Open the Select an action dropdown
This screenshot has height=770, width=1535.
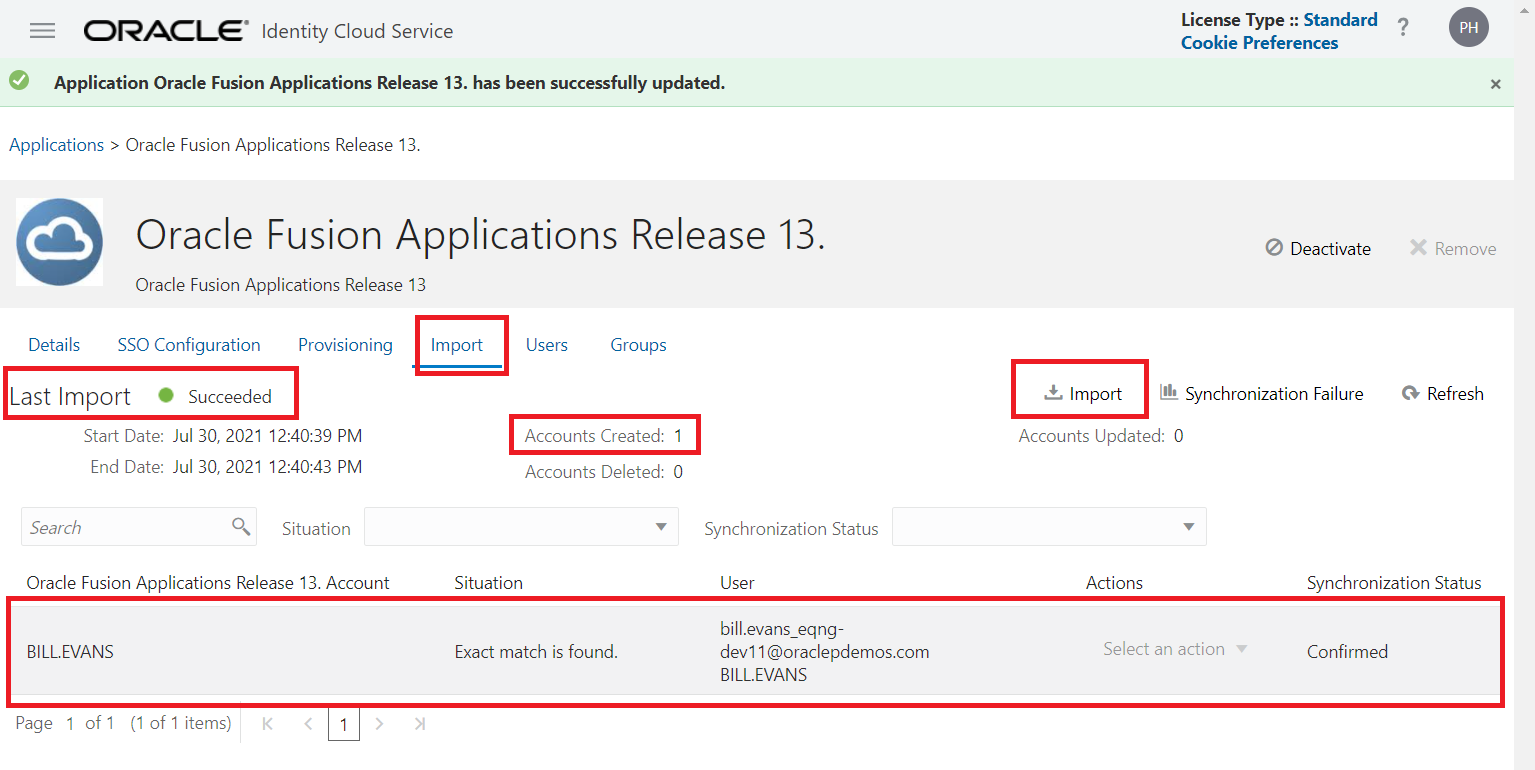(x=1175, y=649)
